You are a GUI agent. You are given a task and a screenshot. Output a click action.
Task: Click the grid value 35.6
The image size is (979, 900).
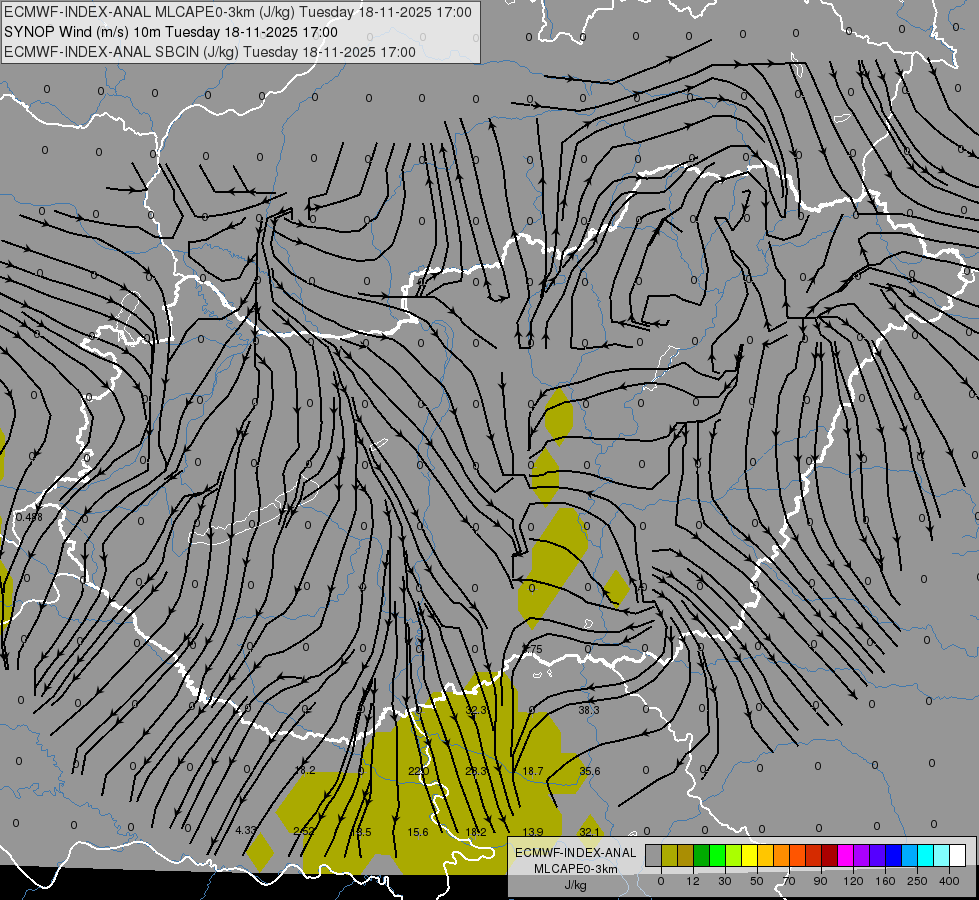pos(589,771)
